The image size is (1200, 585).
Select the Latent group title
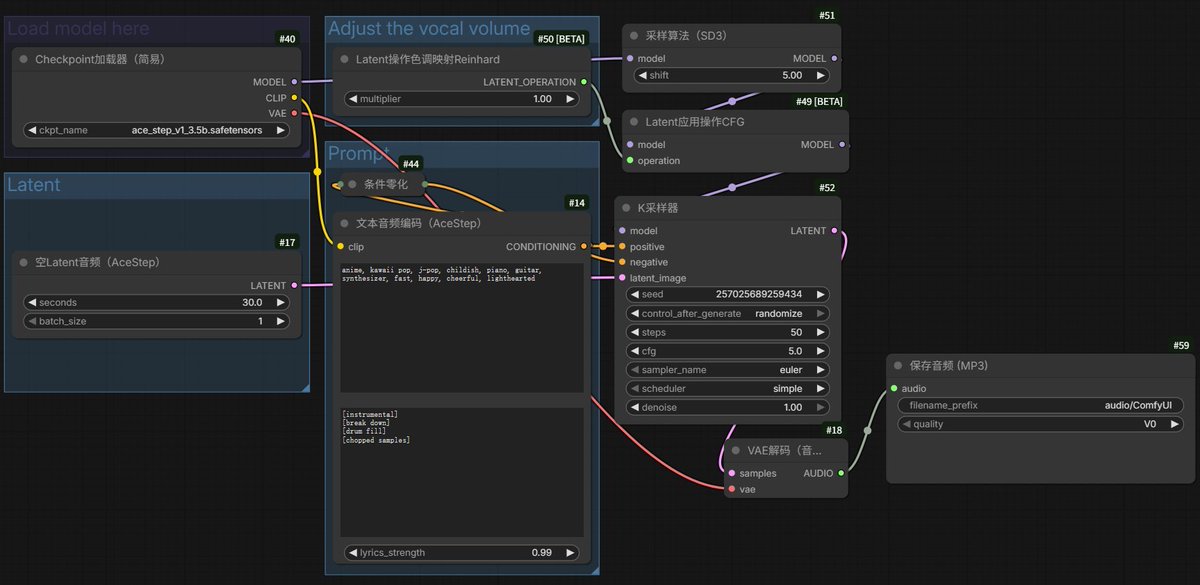tap(34, 185)
